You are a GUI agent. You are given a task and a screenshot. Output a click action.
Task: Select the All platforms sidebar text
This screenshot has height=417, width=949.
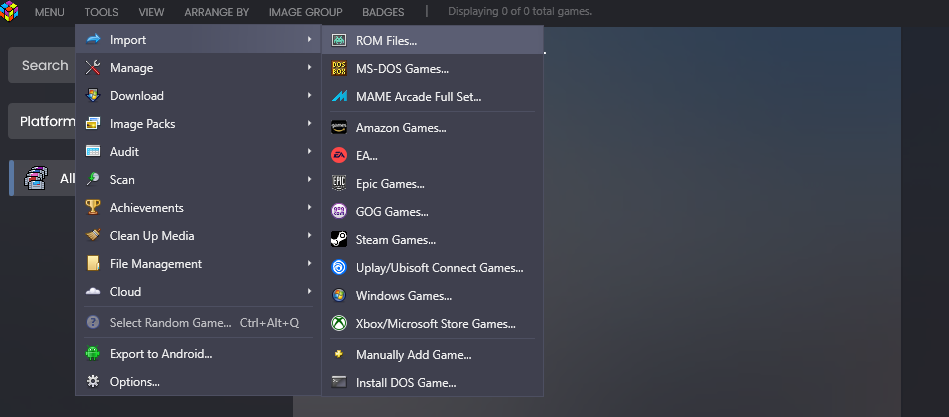67,179
